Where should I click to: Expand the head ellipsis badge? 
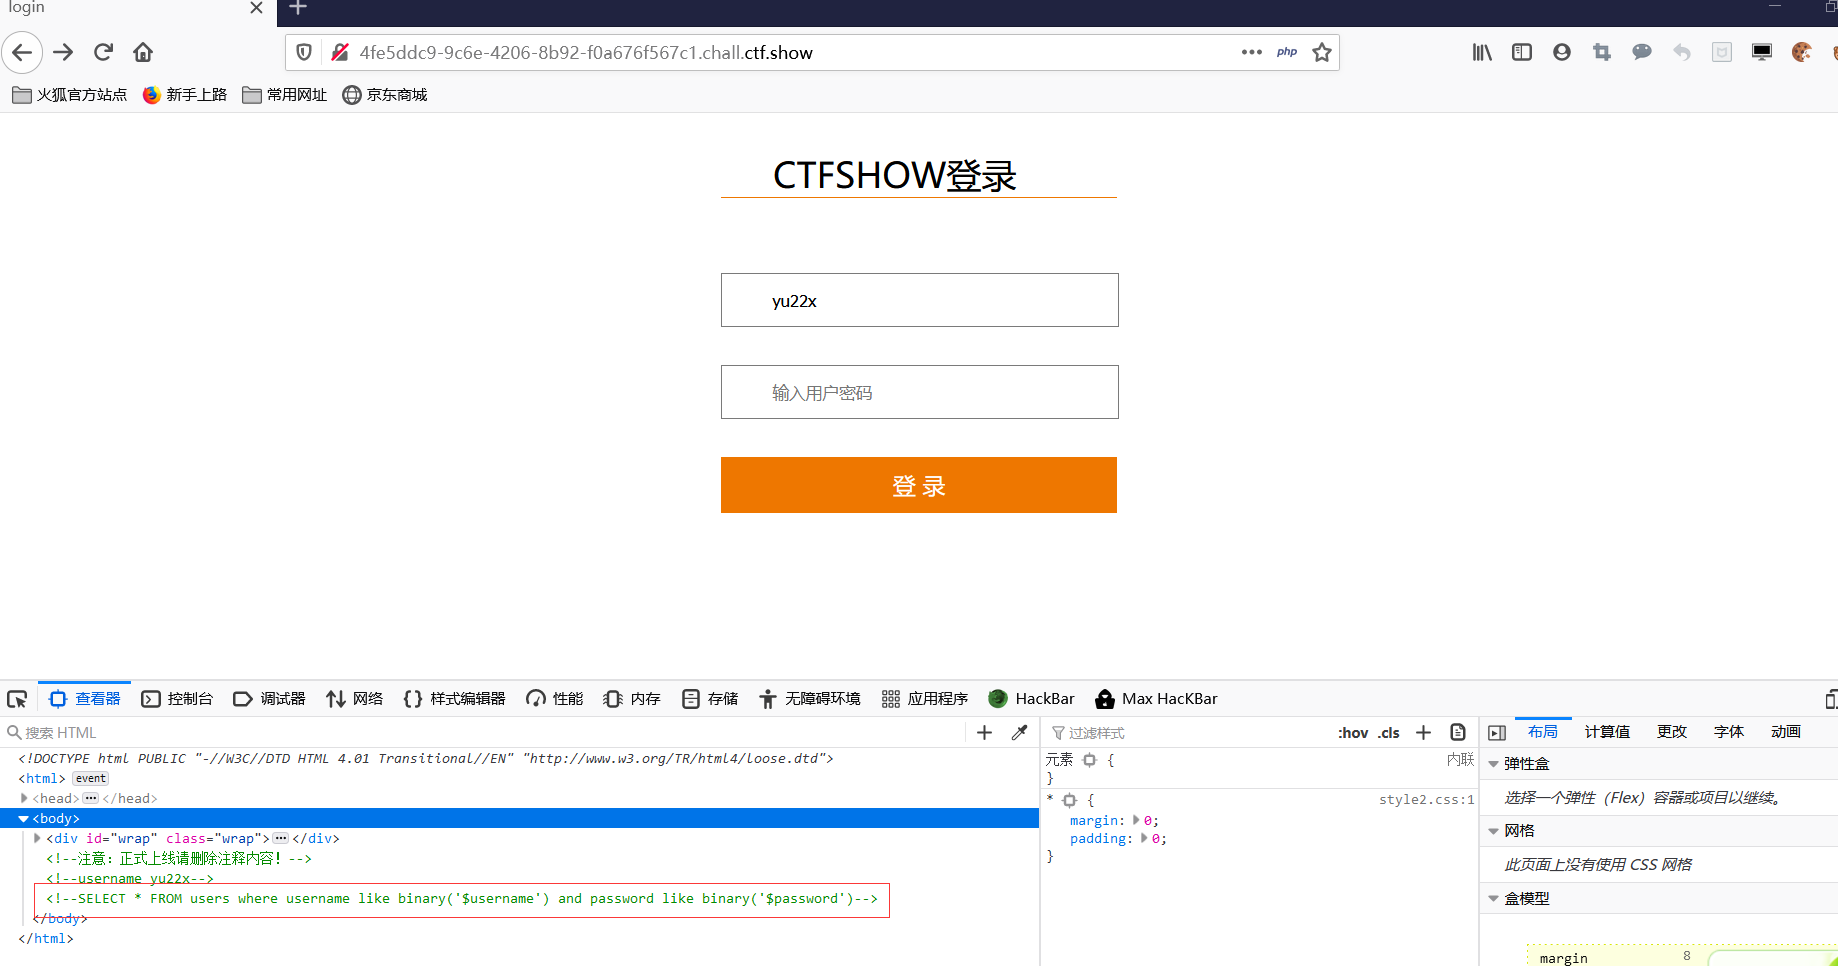click(x=91, y=798)
